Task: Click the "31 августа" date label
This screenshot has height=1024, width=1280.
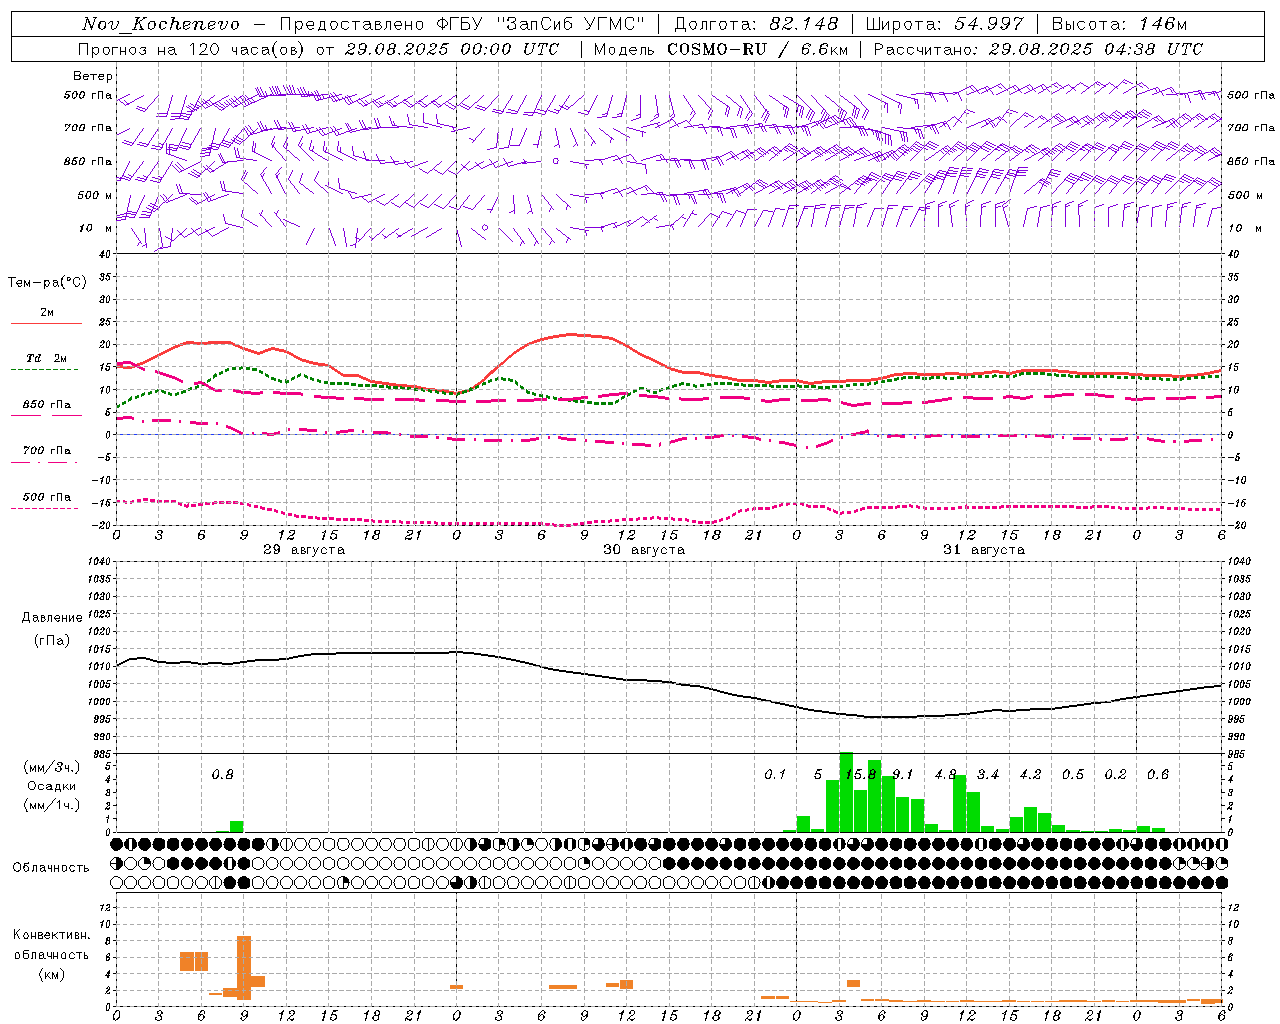Action: coord(984,550)
